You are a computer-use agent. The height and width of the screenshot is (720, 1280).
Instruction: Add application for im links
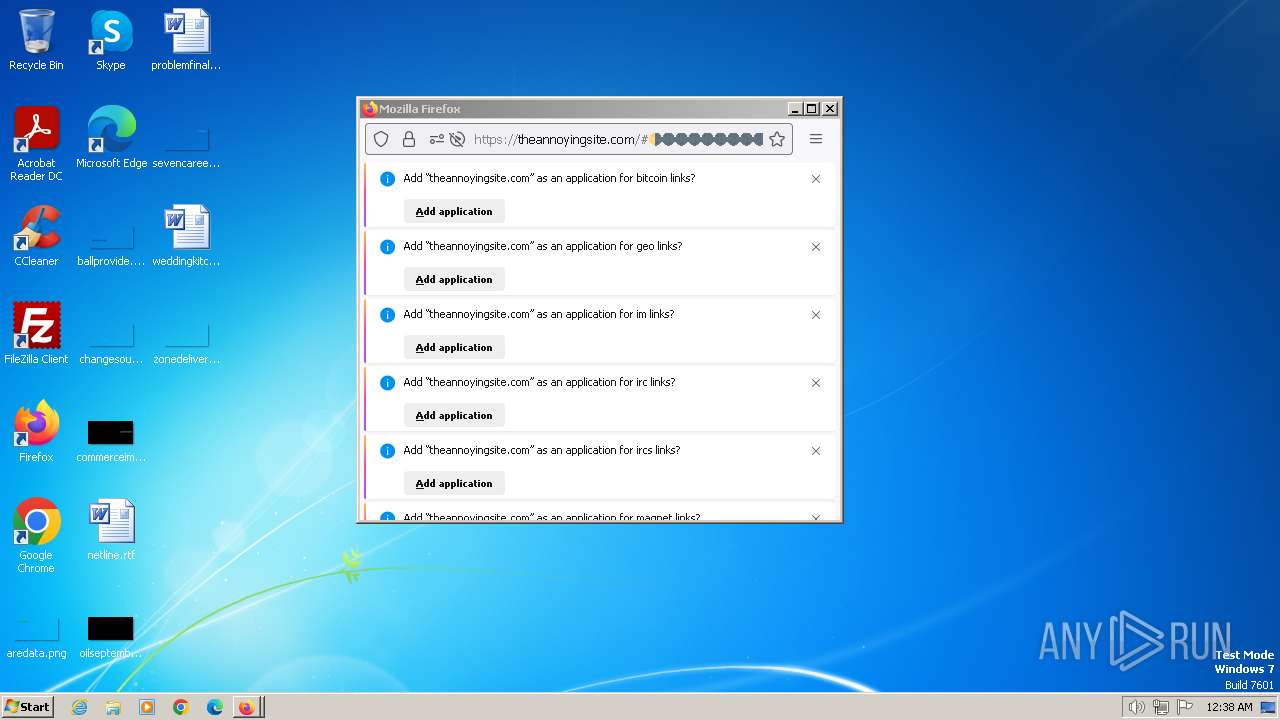(454, 347)
